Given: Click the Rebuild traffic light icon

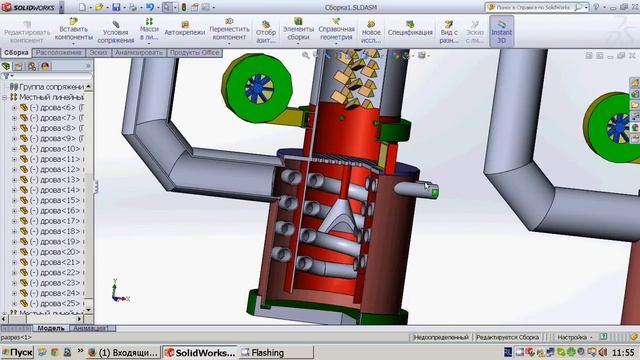Looking at the screenshot, I should 184,7.
